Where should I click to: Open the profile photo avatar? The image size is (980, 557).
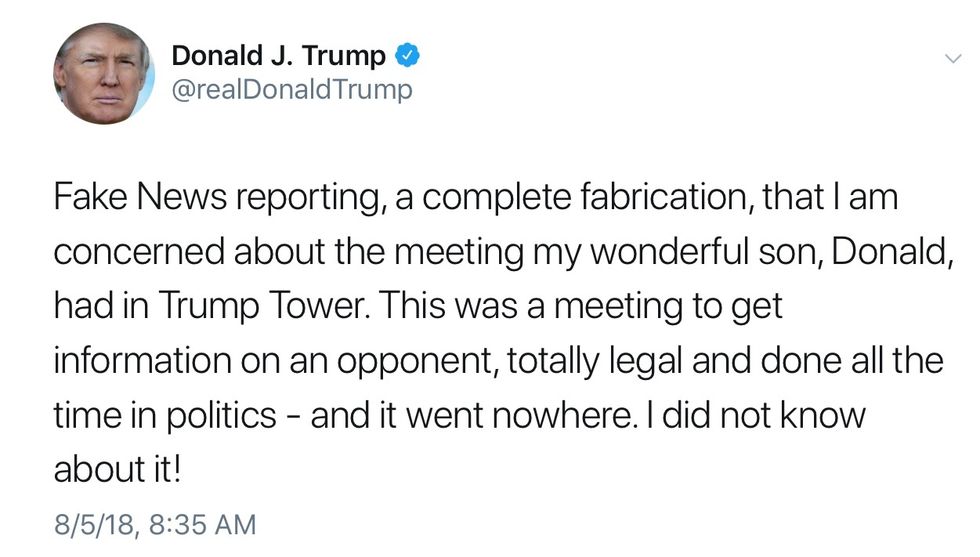click(x=104, y=74)
